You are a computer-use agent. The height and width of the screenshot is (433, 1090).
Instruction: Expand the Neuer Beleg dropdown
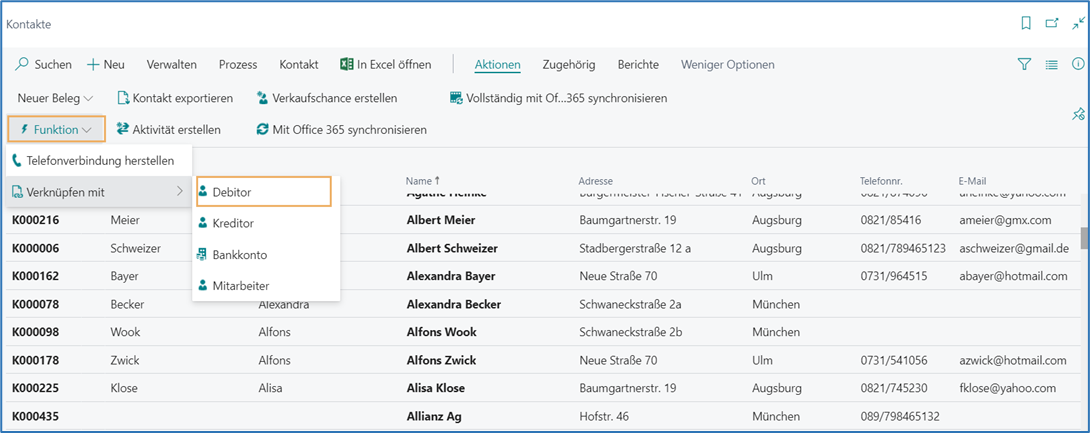tap(55, 98)
